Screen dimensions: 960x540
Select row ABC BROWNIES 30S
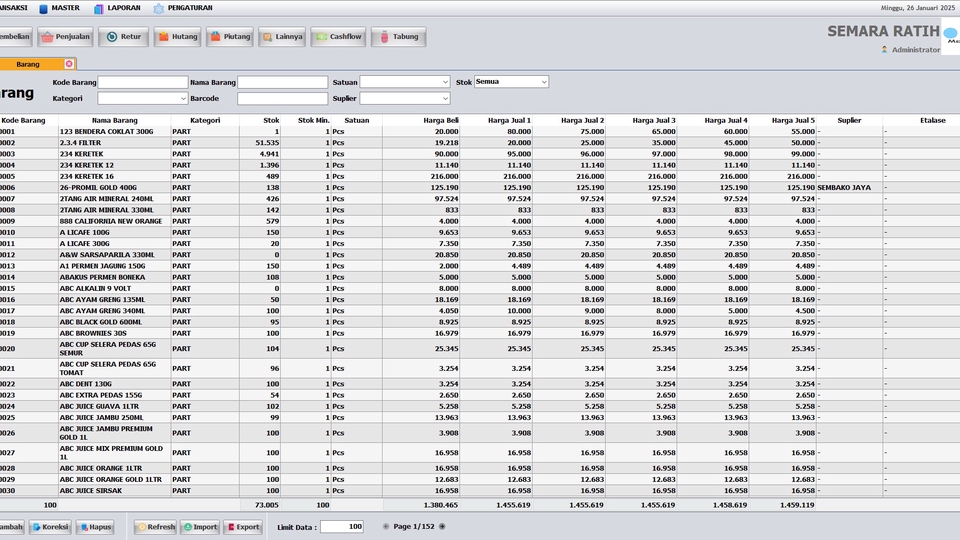[480, 334]
